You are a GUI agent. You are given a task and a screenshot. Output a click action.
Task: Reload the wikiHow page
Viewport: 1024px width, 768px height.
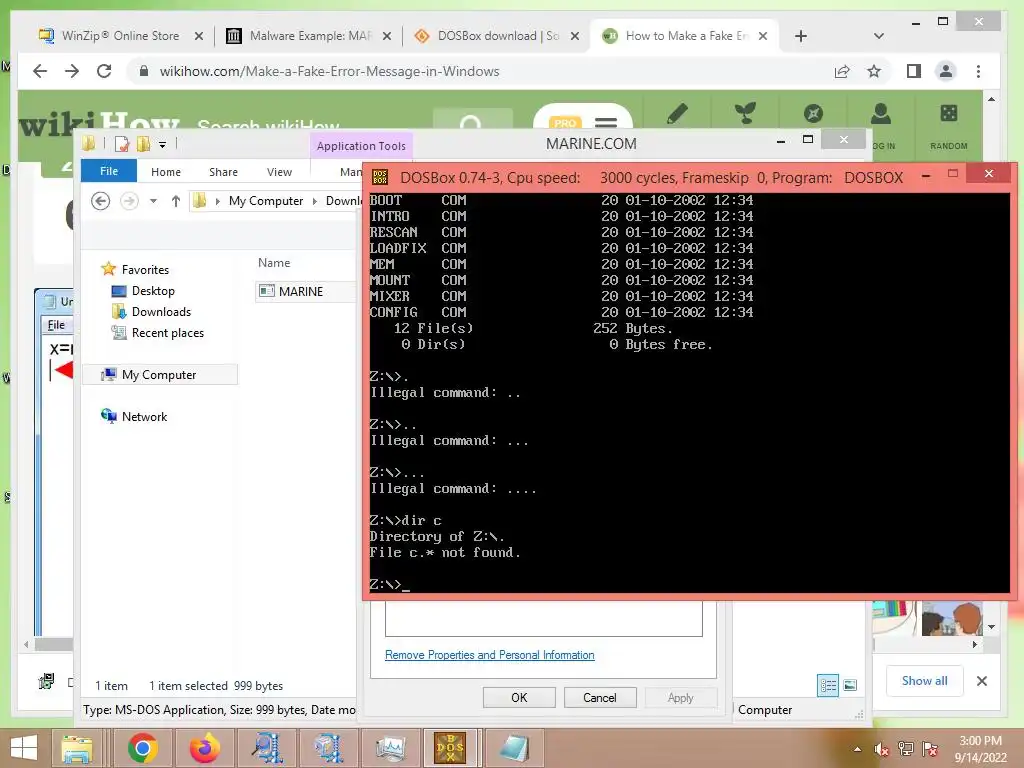click(104, 71)
